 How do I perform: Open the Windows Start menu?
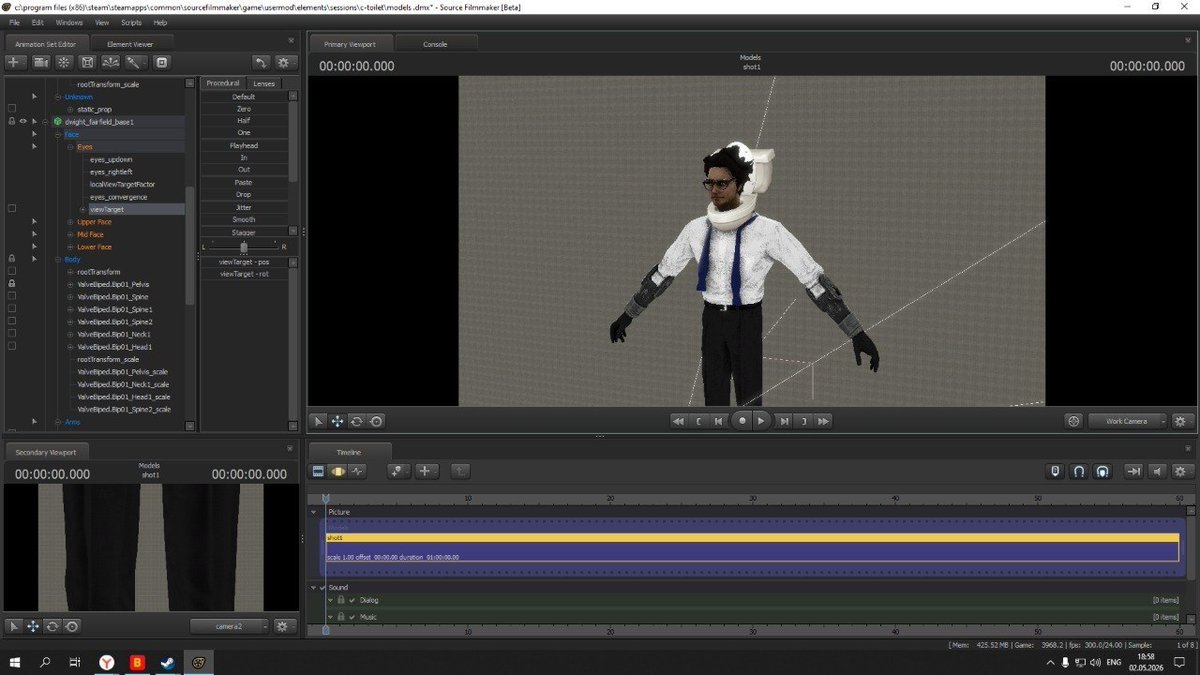(x=15, y=662)
